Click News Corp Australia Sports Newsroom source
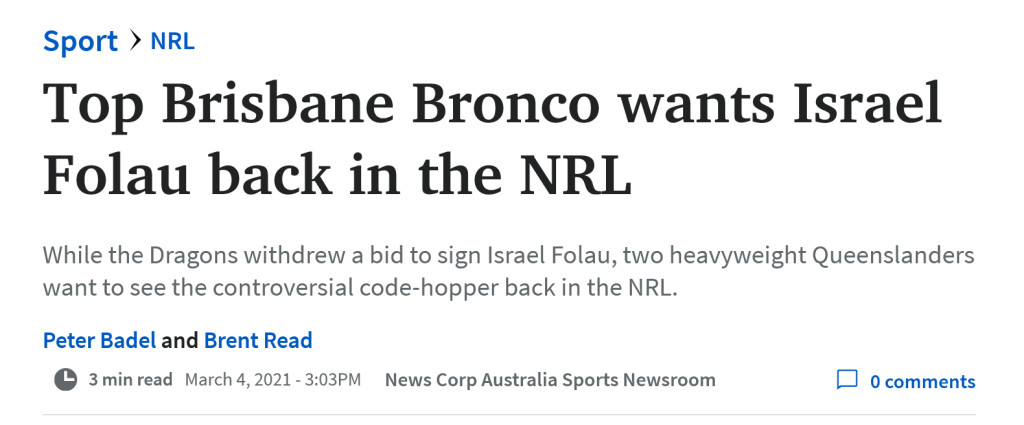This screenshot has width=1024, height=425. 550,379
